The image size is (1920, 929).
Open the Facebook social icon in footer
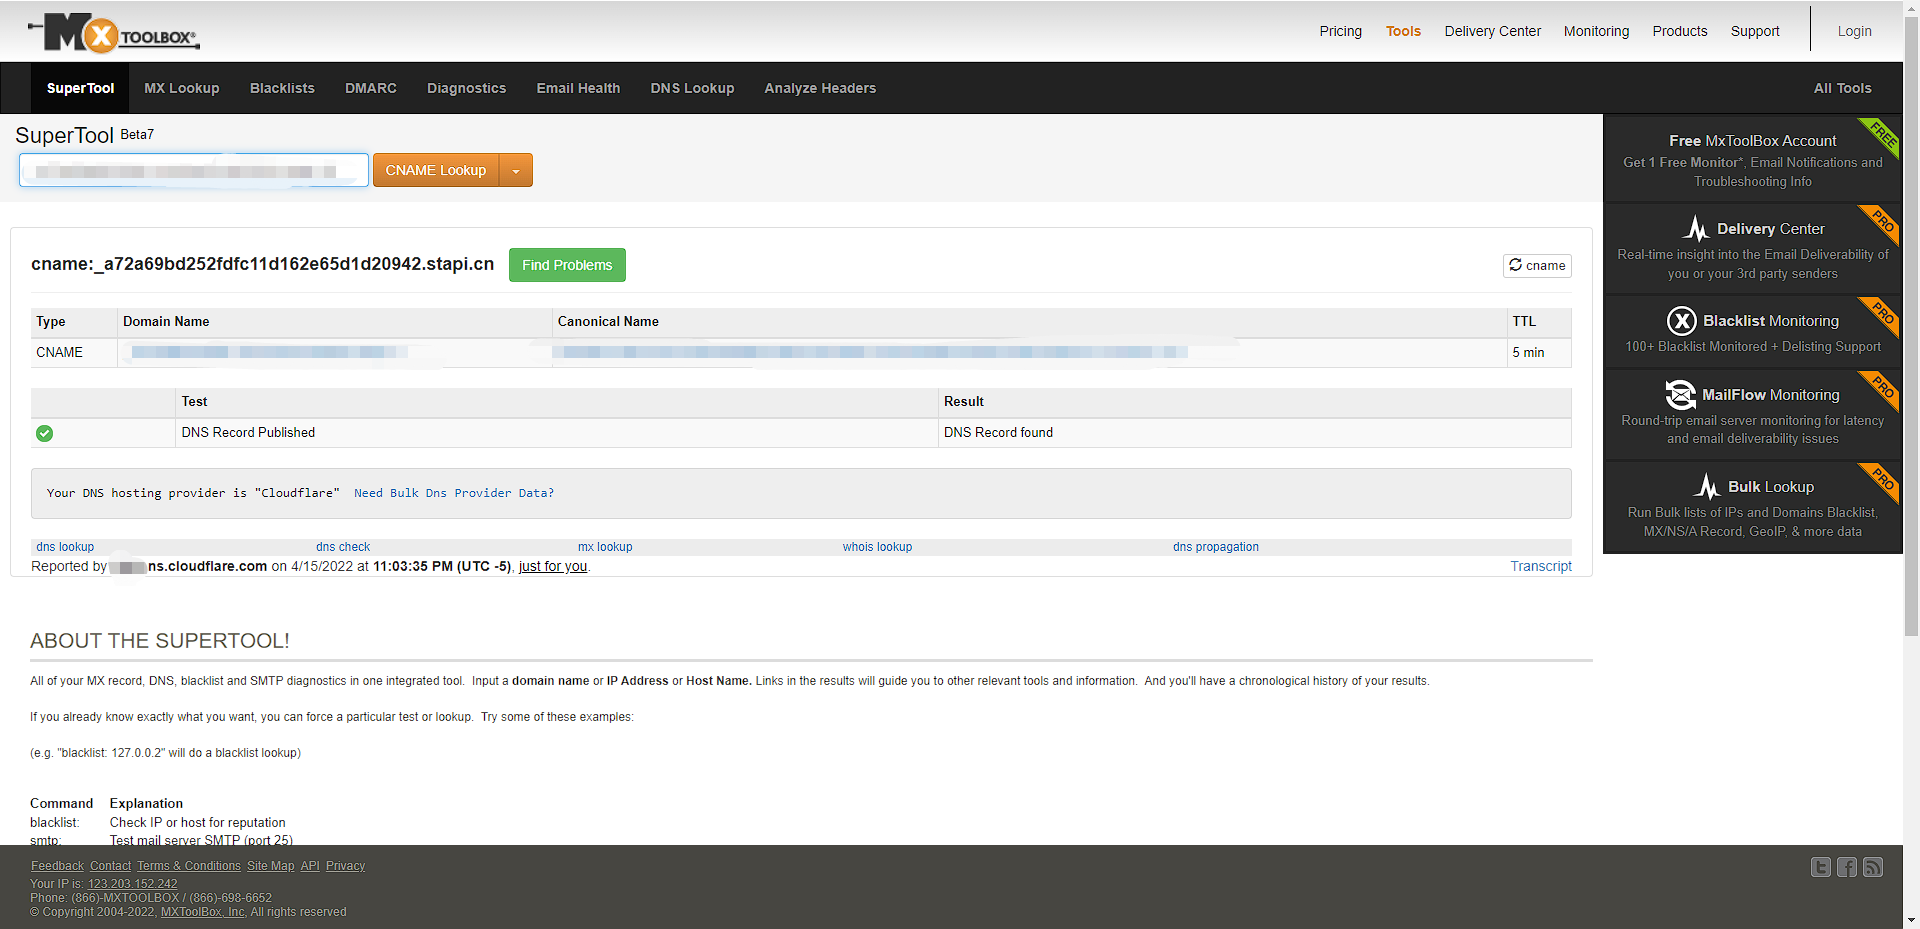pos(1847,867)
